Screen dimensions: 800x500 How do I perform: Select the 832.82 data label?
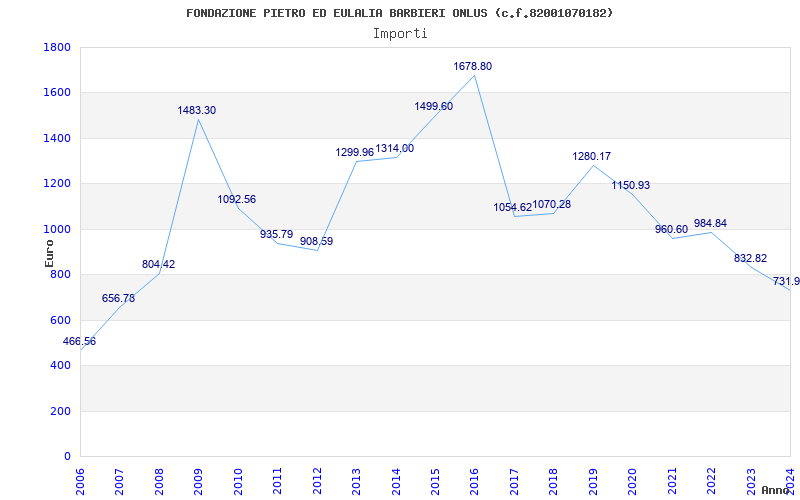coord(751,258)
